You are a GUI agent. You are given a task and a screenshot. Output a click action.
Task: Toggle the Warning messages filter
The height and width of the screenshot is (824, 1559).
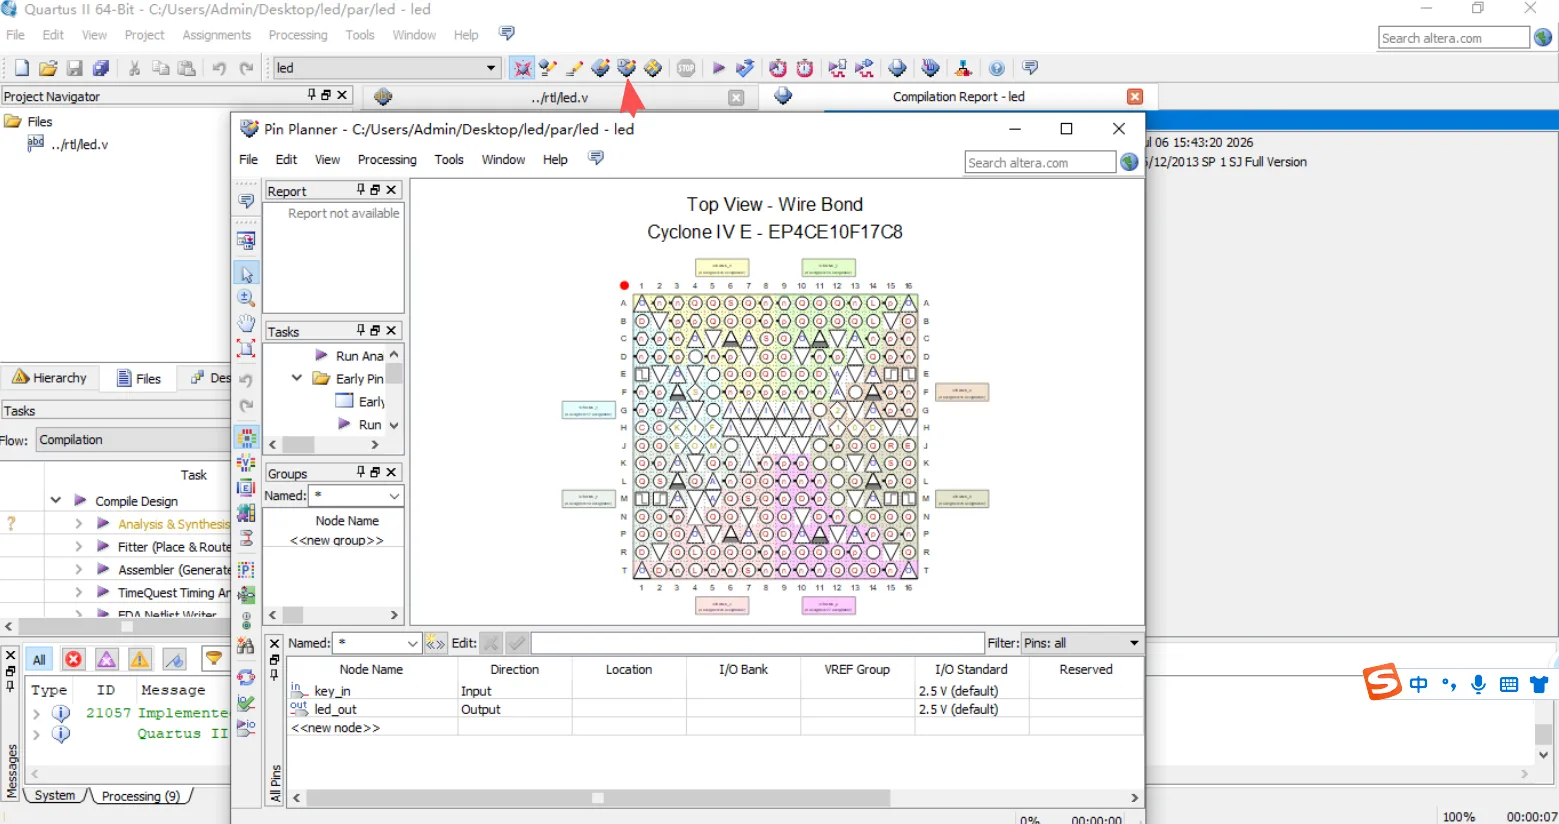click(140, 659)
